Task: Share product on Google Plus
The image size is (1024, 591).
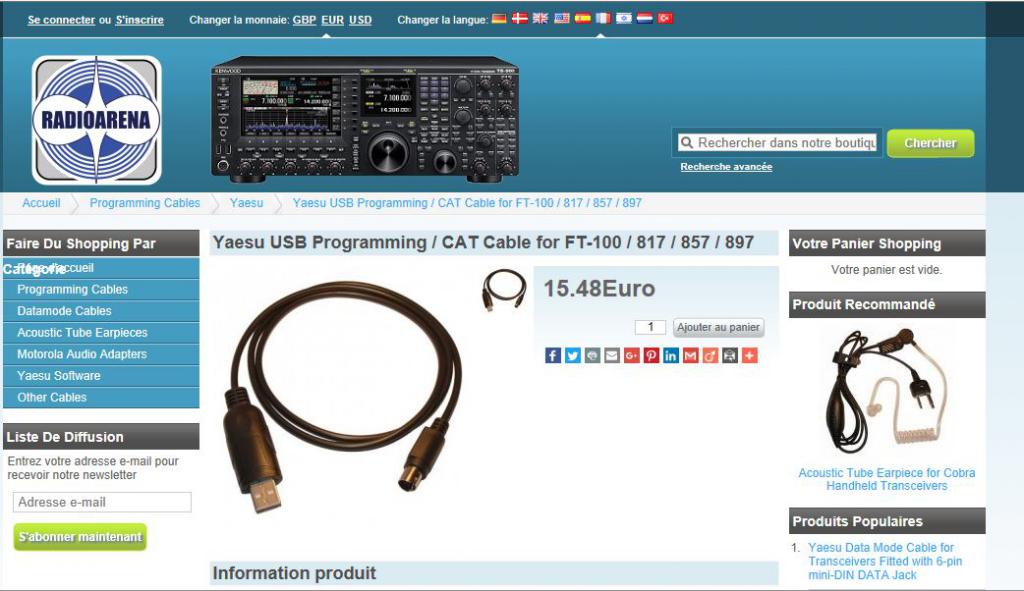Action: pyautogui.click(x=632, y=355)
